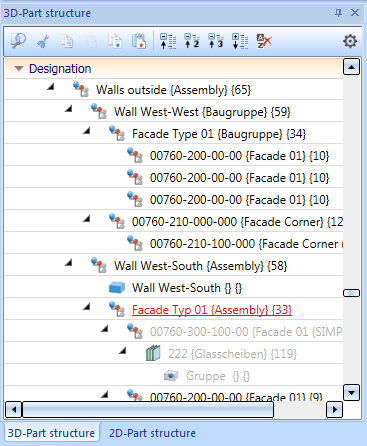Click horizontal scrollbar right arrow

pos(334,409)
